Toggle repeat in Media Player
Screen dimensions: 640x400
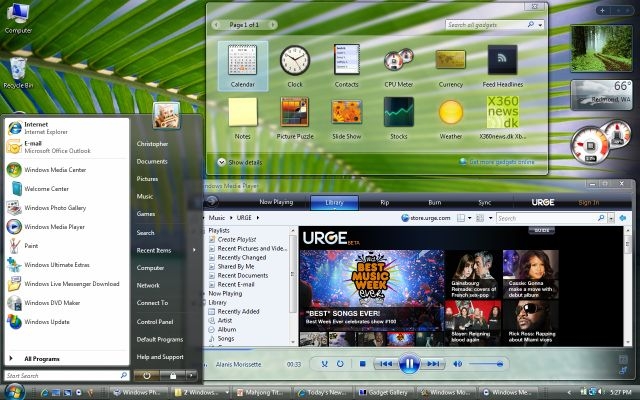[x=340, y=364]
